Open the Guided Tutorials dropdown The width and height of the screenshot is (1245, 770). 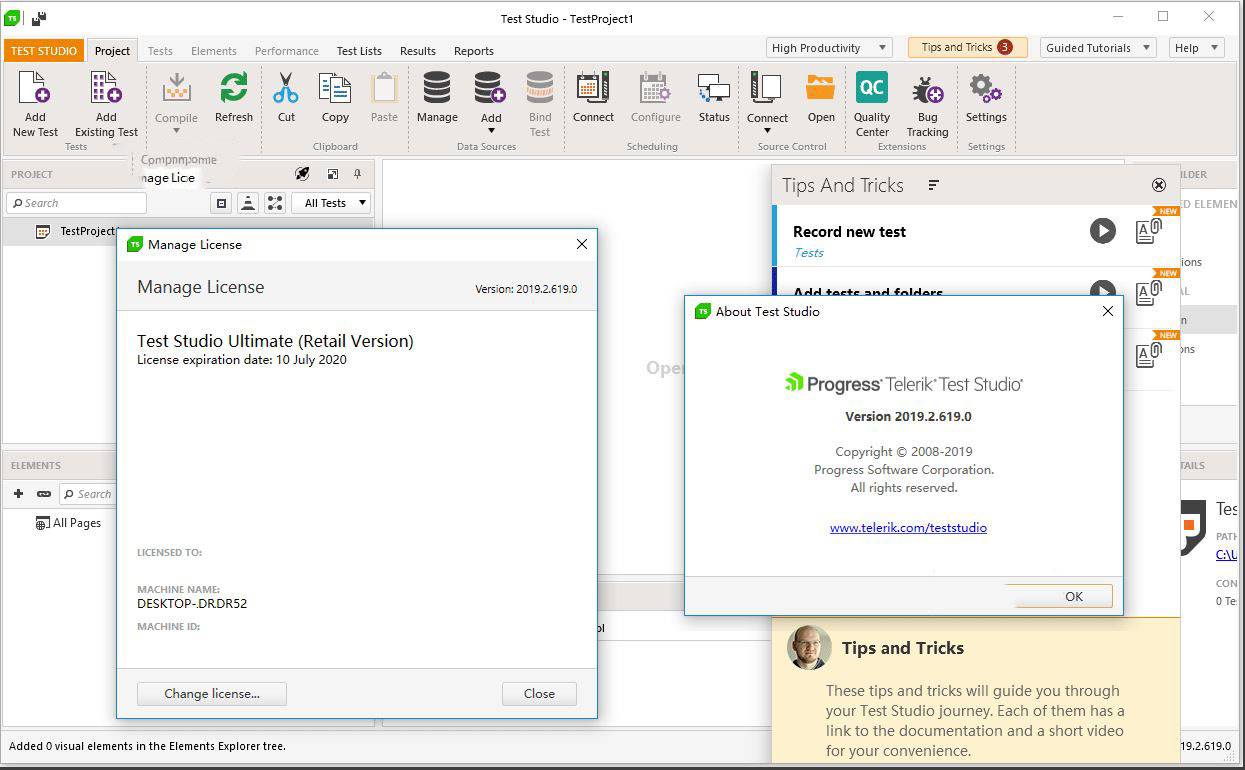[1097, 48]
